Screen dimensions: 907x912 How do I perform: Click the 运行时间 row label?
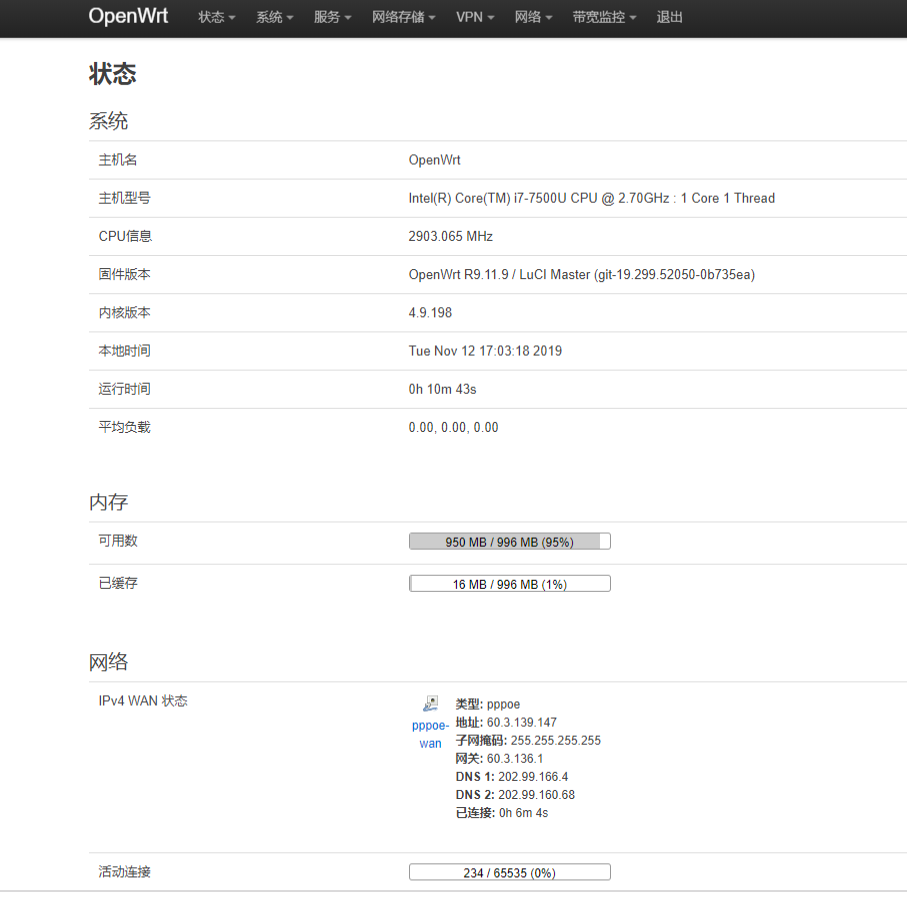tap(124, 389)
